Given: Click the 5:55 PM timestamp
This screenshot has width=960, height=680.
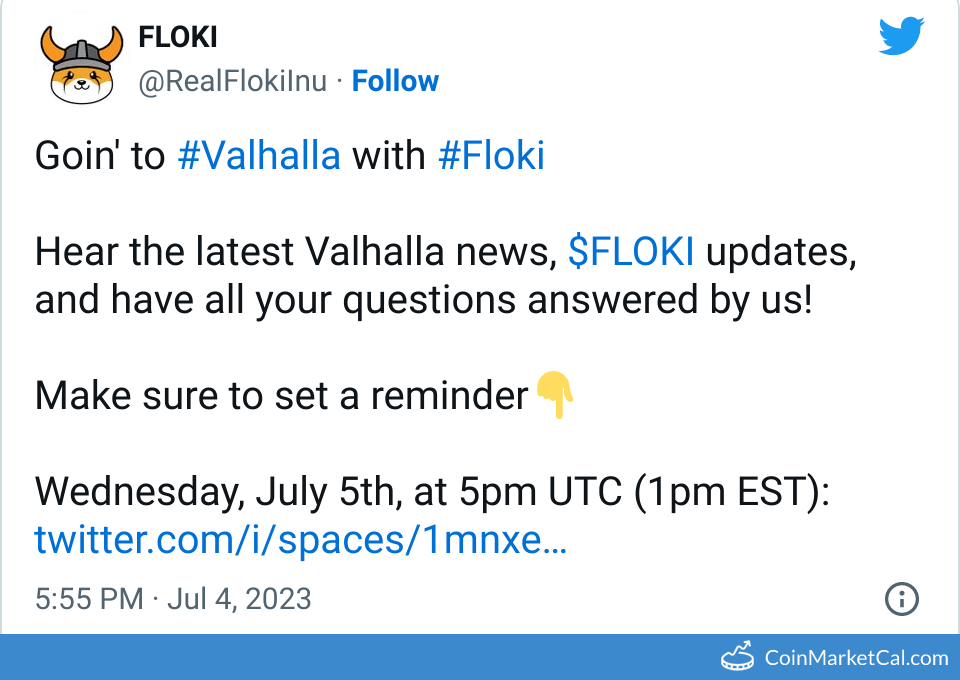Looking at the screenshot, I should tap(89, 599).
